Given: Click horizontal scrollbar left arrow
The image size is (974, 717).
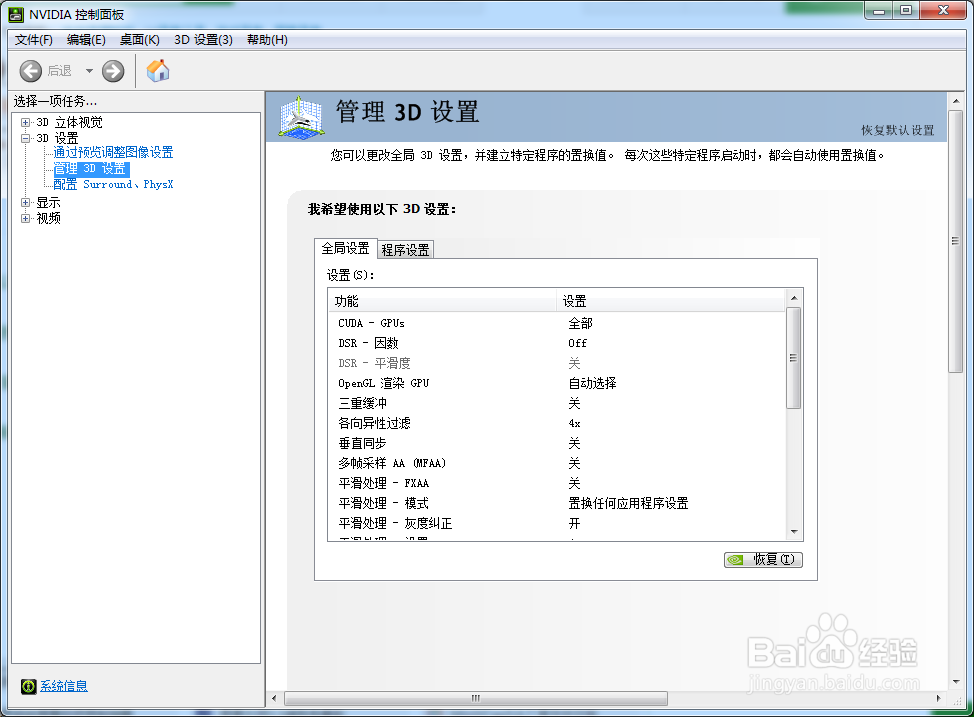Looking at the screenshot, I should 275,698.
